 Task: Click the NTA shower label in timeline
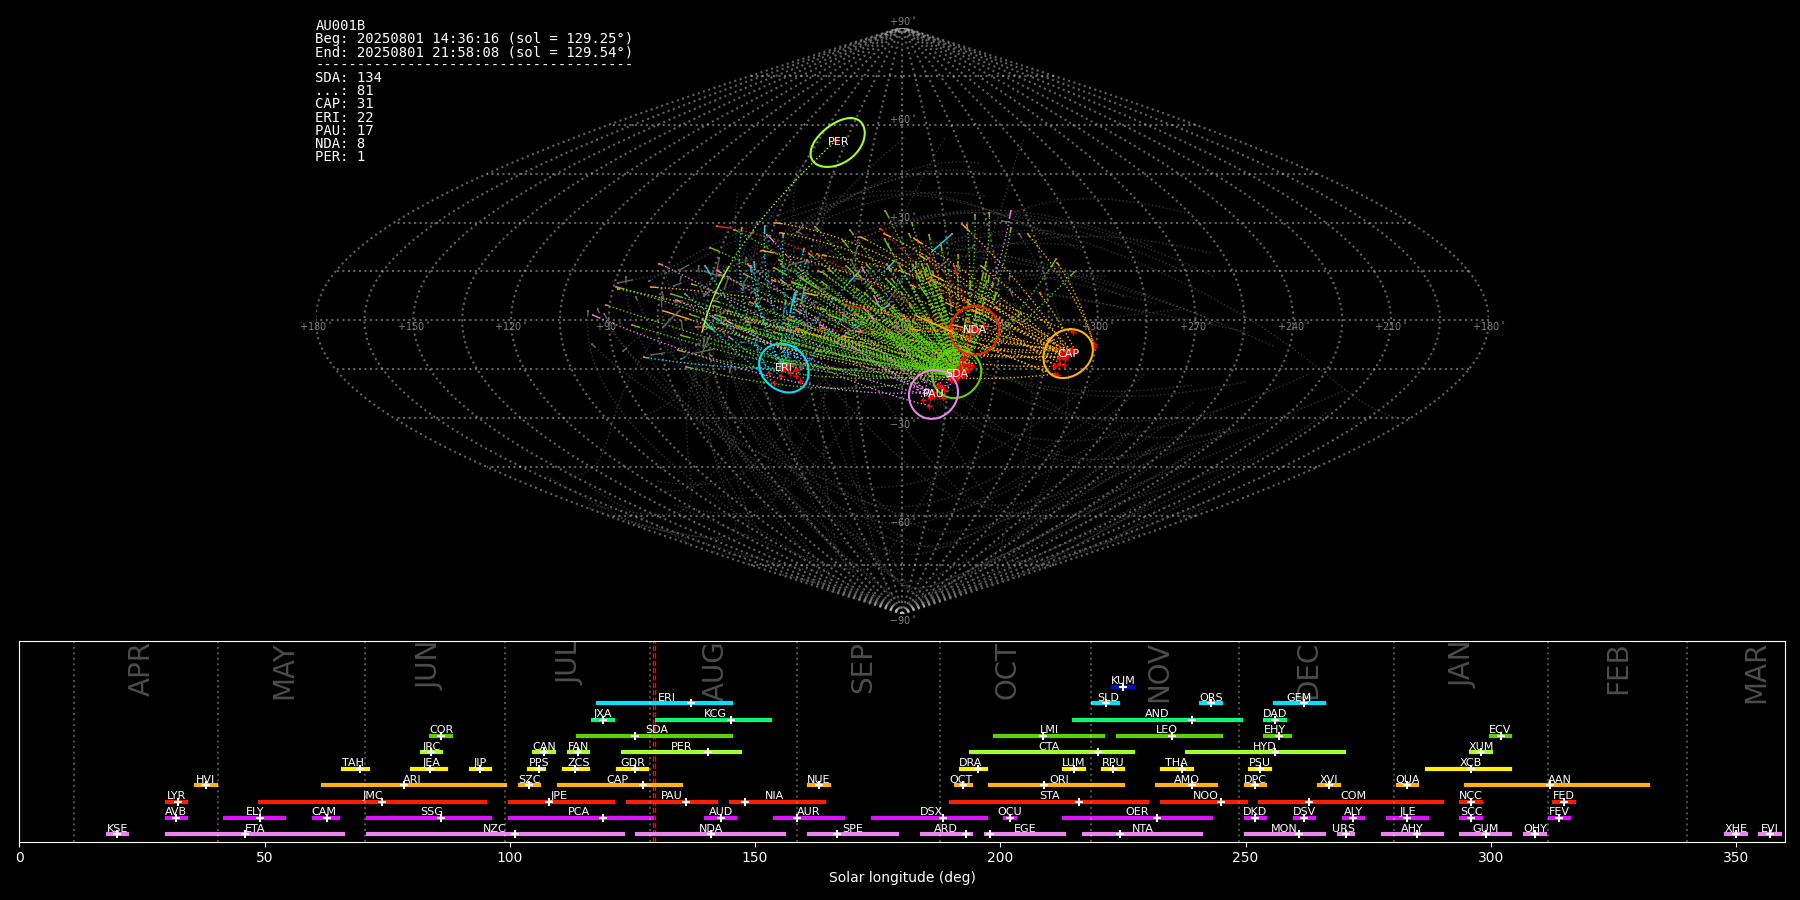1142,829
